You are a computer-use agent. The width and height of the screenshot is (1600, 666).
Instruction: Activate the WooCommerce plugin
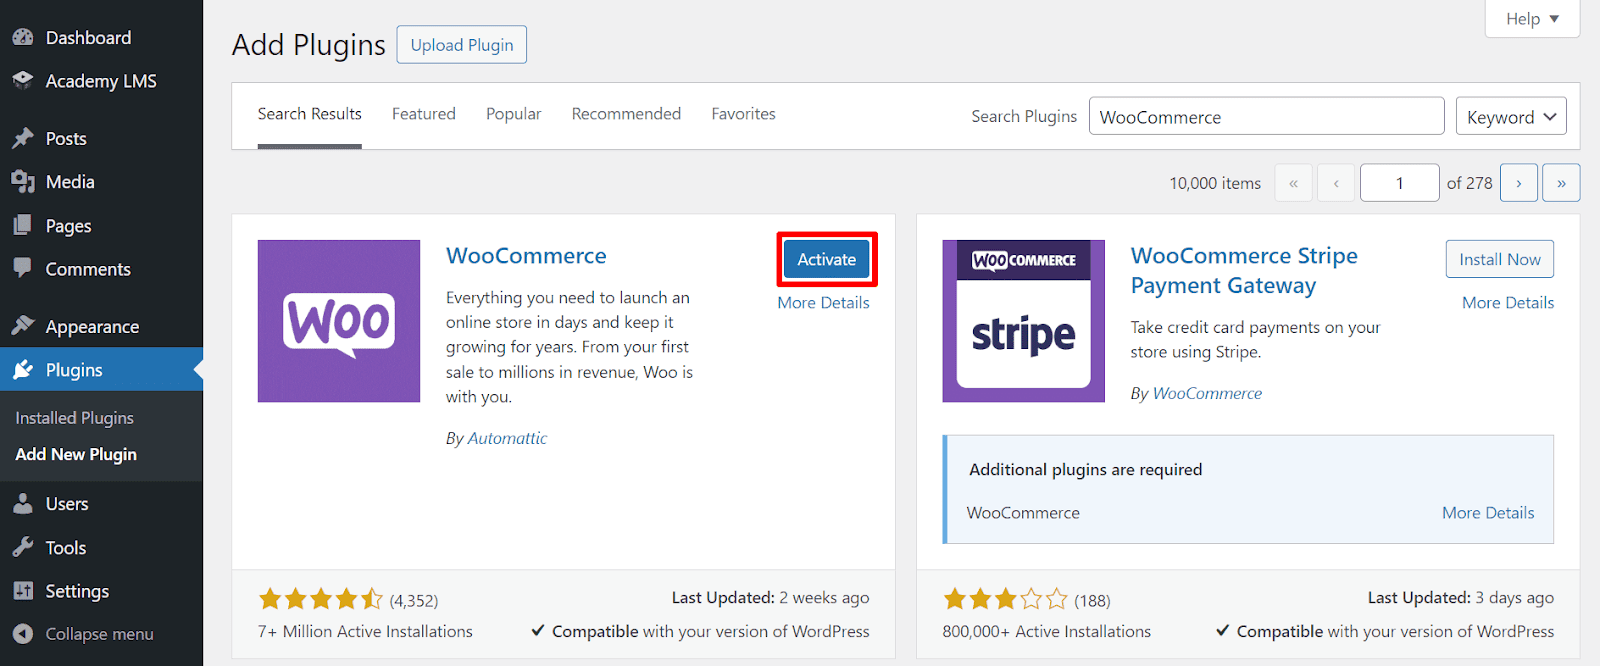pyautogui.click(x=826, y=258)
